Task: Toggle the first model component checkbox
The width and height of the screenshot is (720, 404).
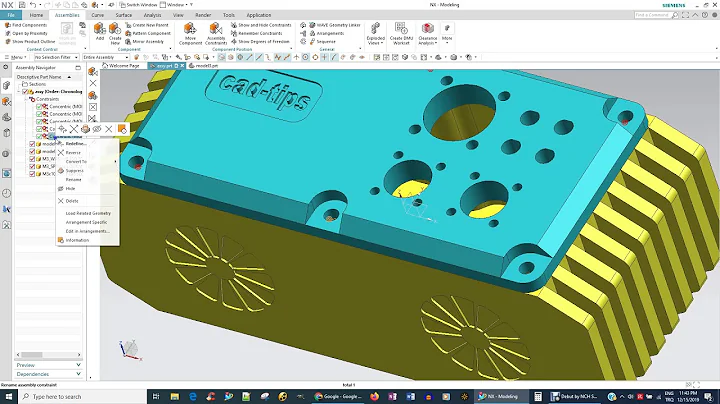Action: (x=32, y=144)
